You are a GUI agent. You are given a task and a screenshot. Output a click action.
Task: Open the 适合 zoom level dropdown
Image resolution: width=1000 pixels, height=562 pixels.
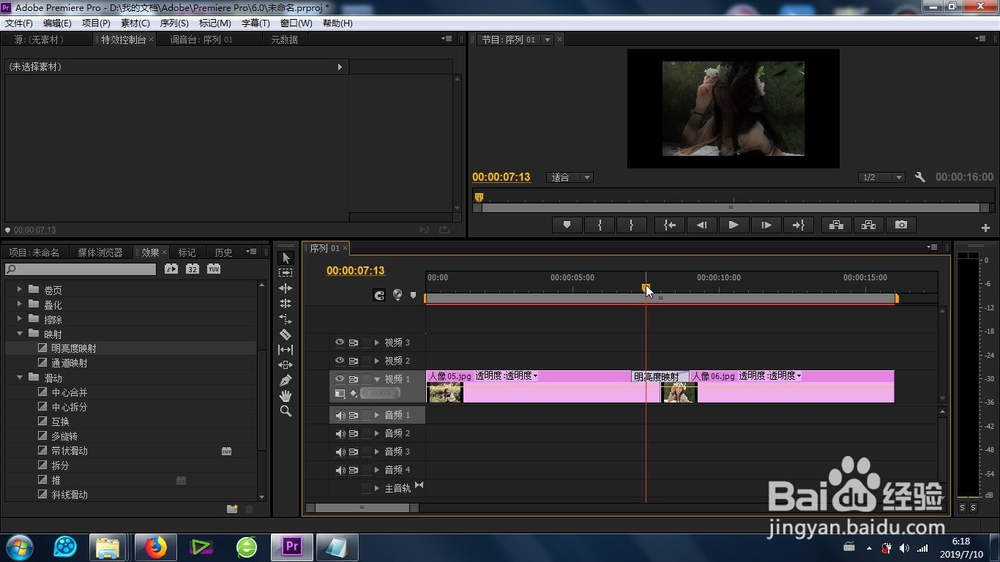570,177
